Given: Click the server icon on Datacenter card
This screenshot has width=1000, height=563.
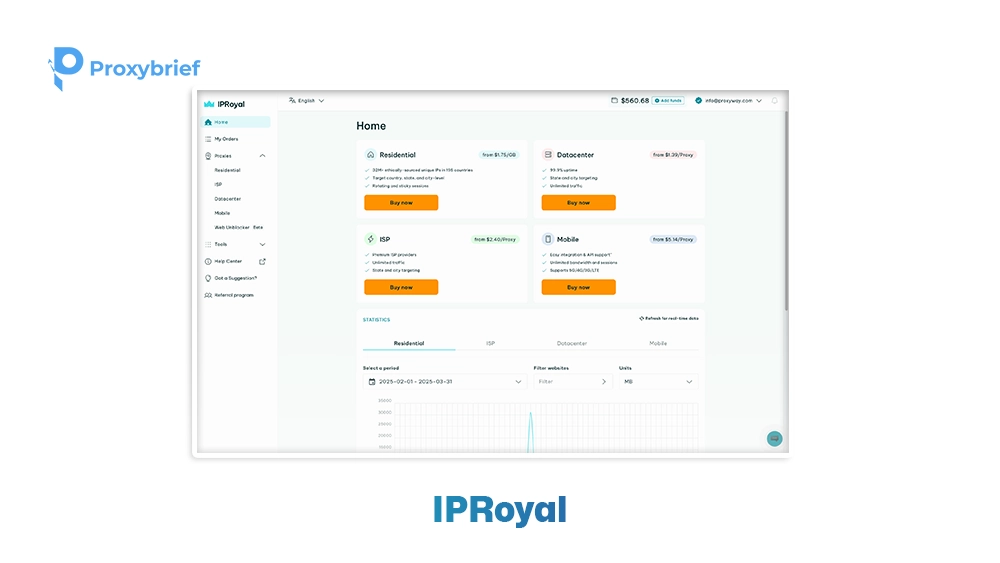Looking at the screenshot, I should [x=548, y=155].
